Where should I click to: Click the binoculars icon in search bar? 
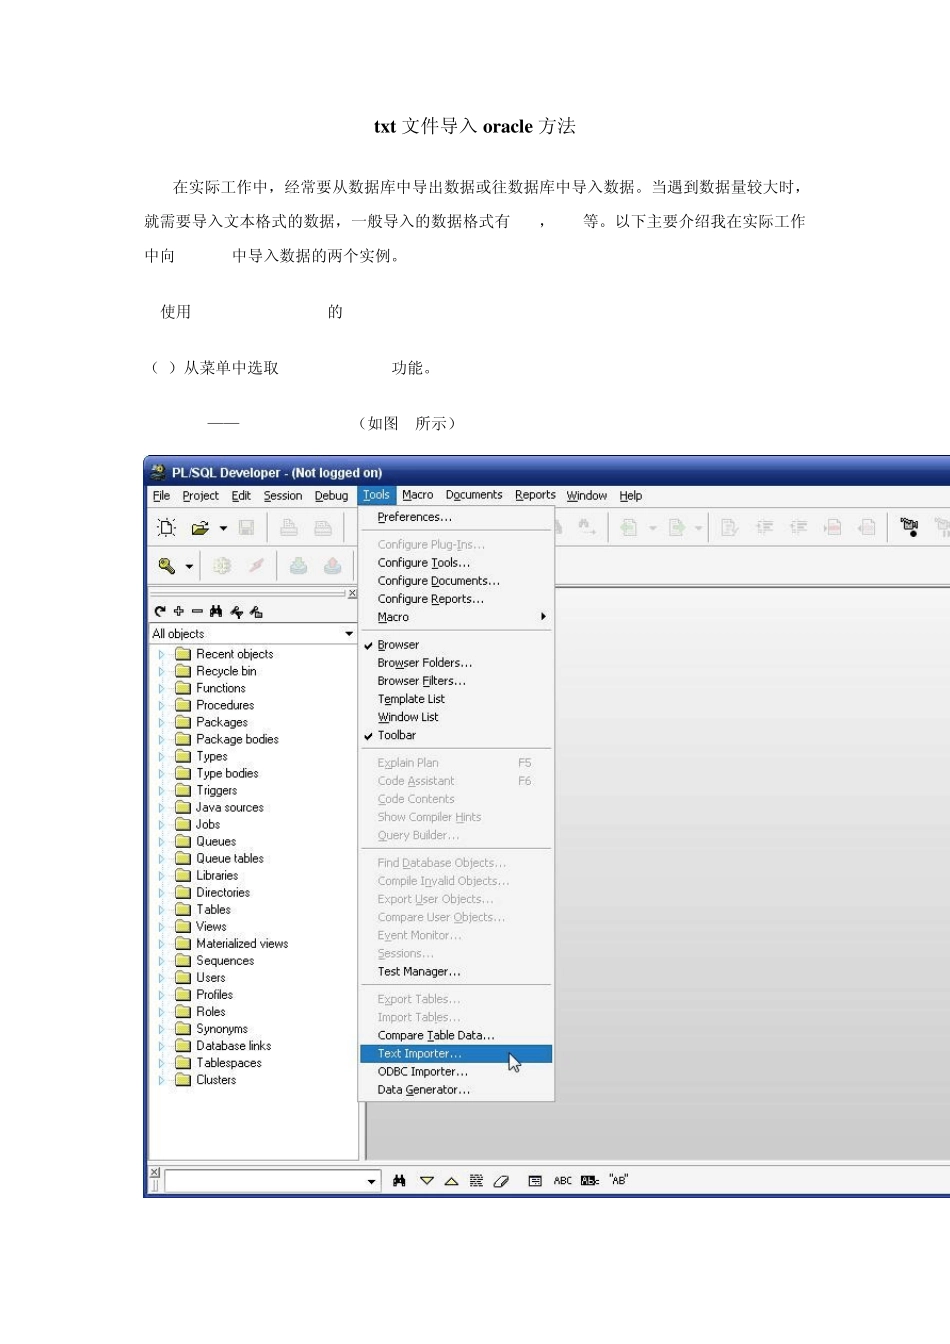[x=400, y=1181]
